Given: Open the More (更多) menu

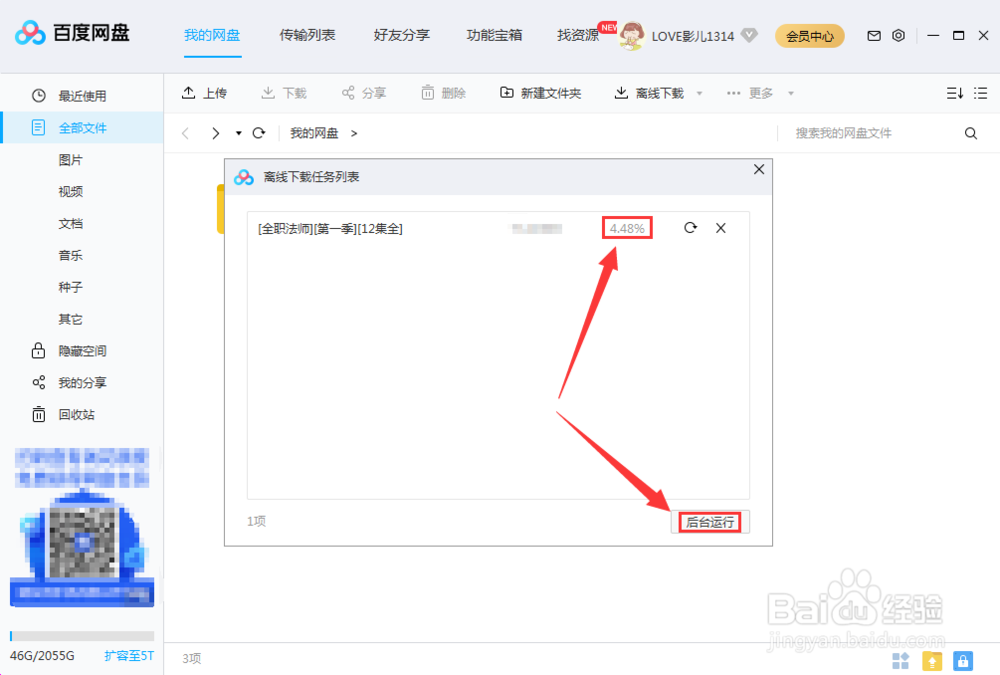Looking at the screenshot, I should coord(749,93).
